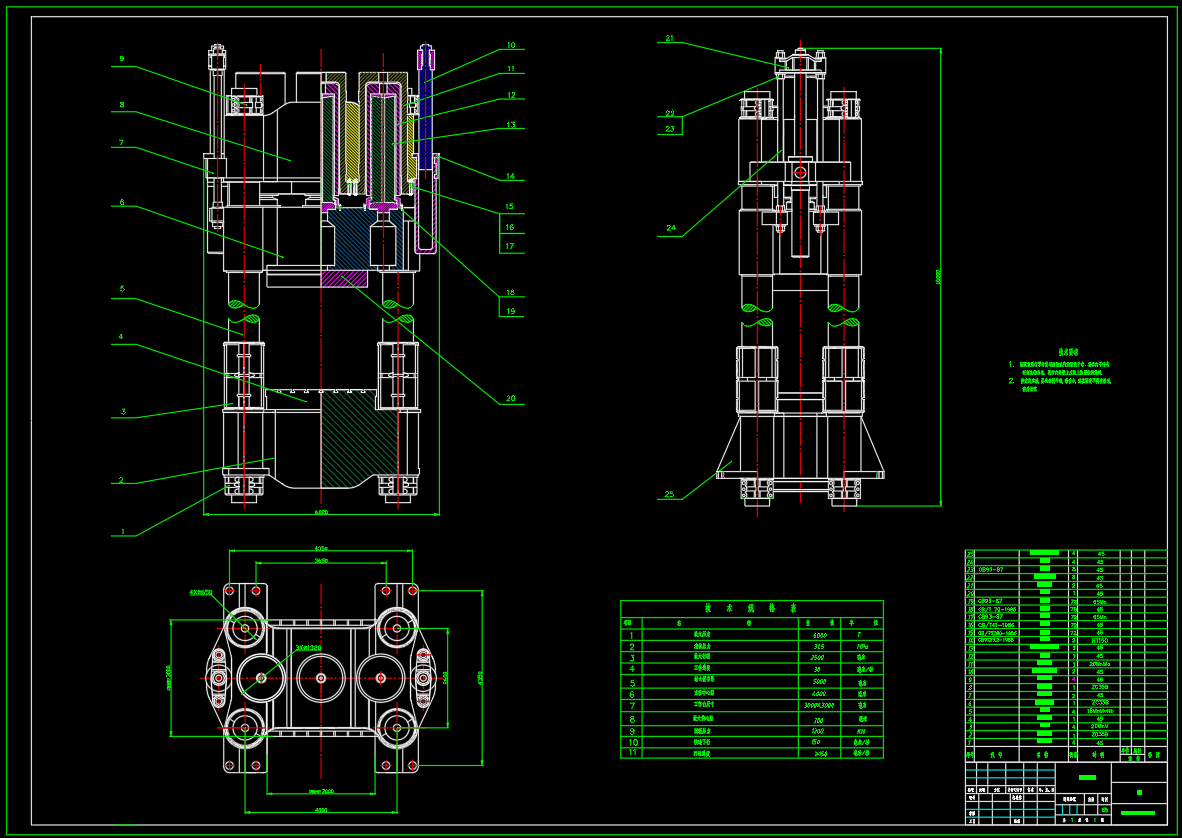
Task: Select part callout number 3 in the front view
Action: 123,411
